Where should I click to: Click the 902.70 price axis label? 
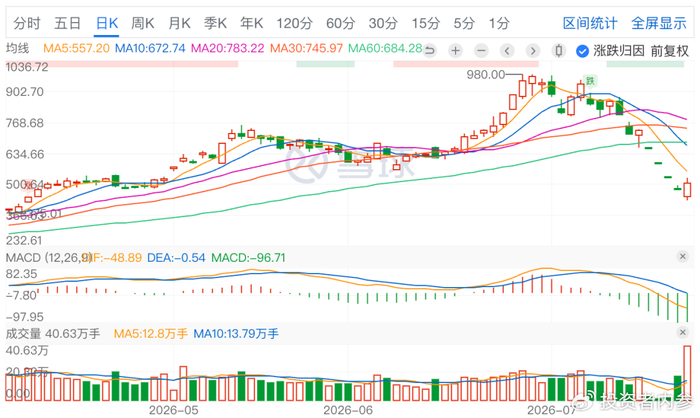pyautogui.click(x=25, y=92)
